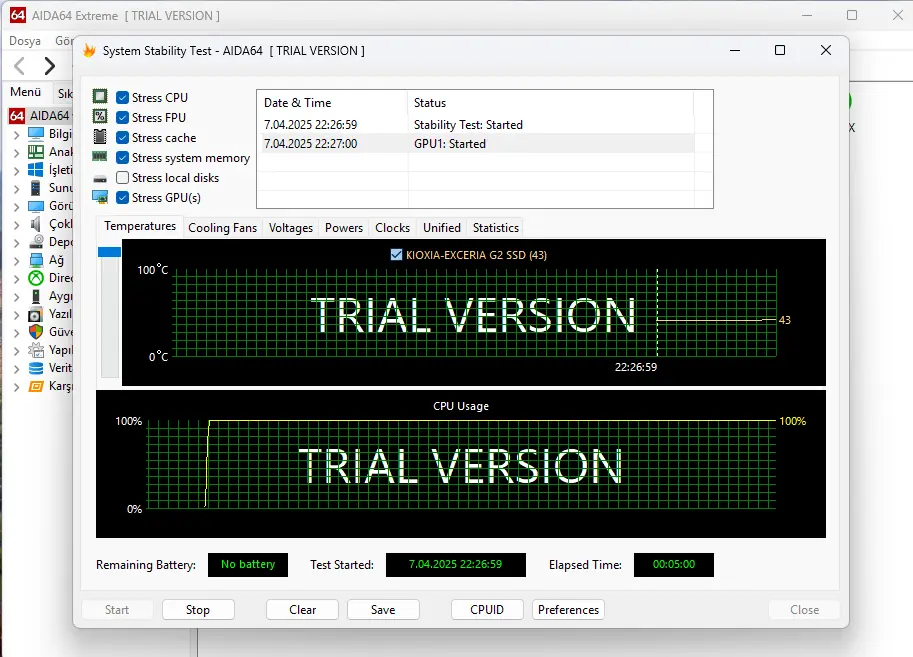The height and width of the screenshot is (657, 913).
Task: Select the Menü panel tab in main window
Action: 26,92
